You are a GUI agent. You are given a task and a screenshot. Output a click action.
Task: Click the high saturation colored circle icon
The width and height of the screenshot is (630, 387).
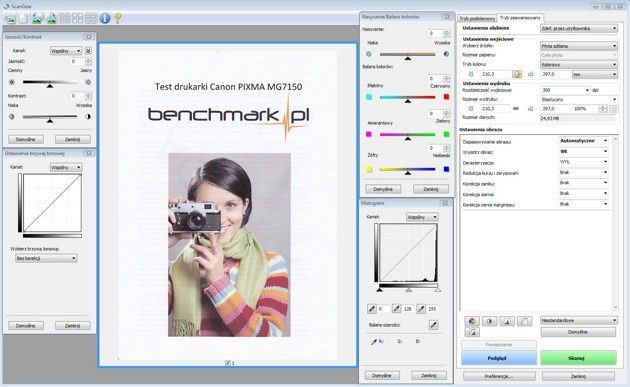pos(446,54)
